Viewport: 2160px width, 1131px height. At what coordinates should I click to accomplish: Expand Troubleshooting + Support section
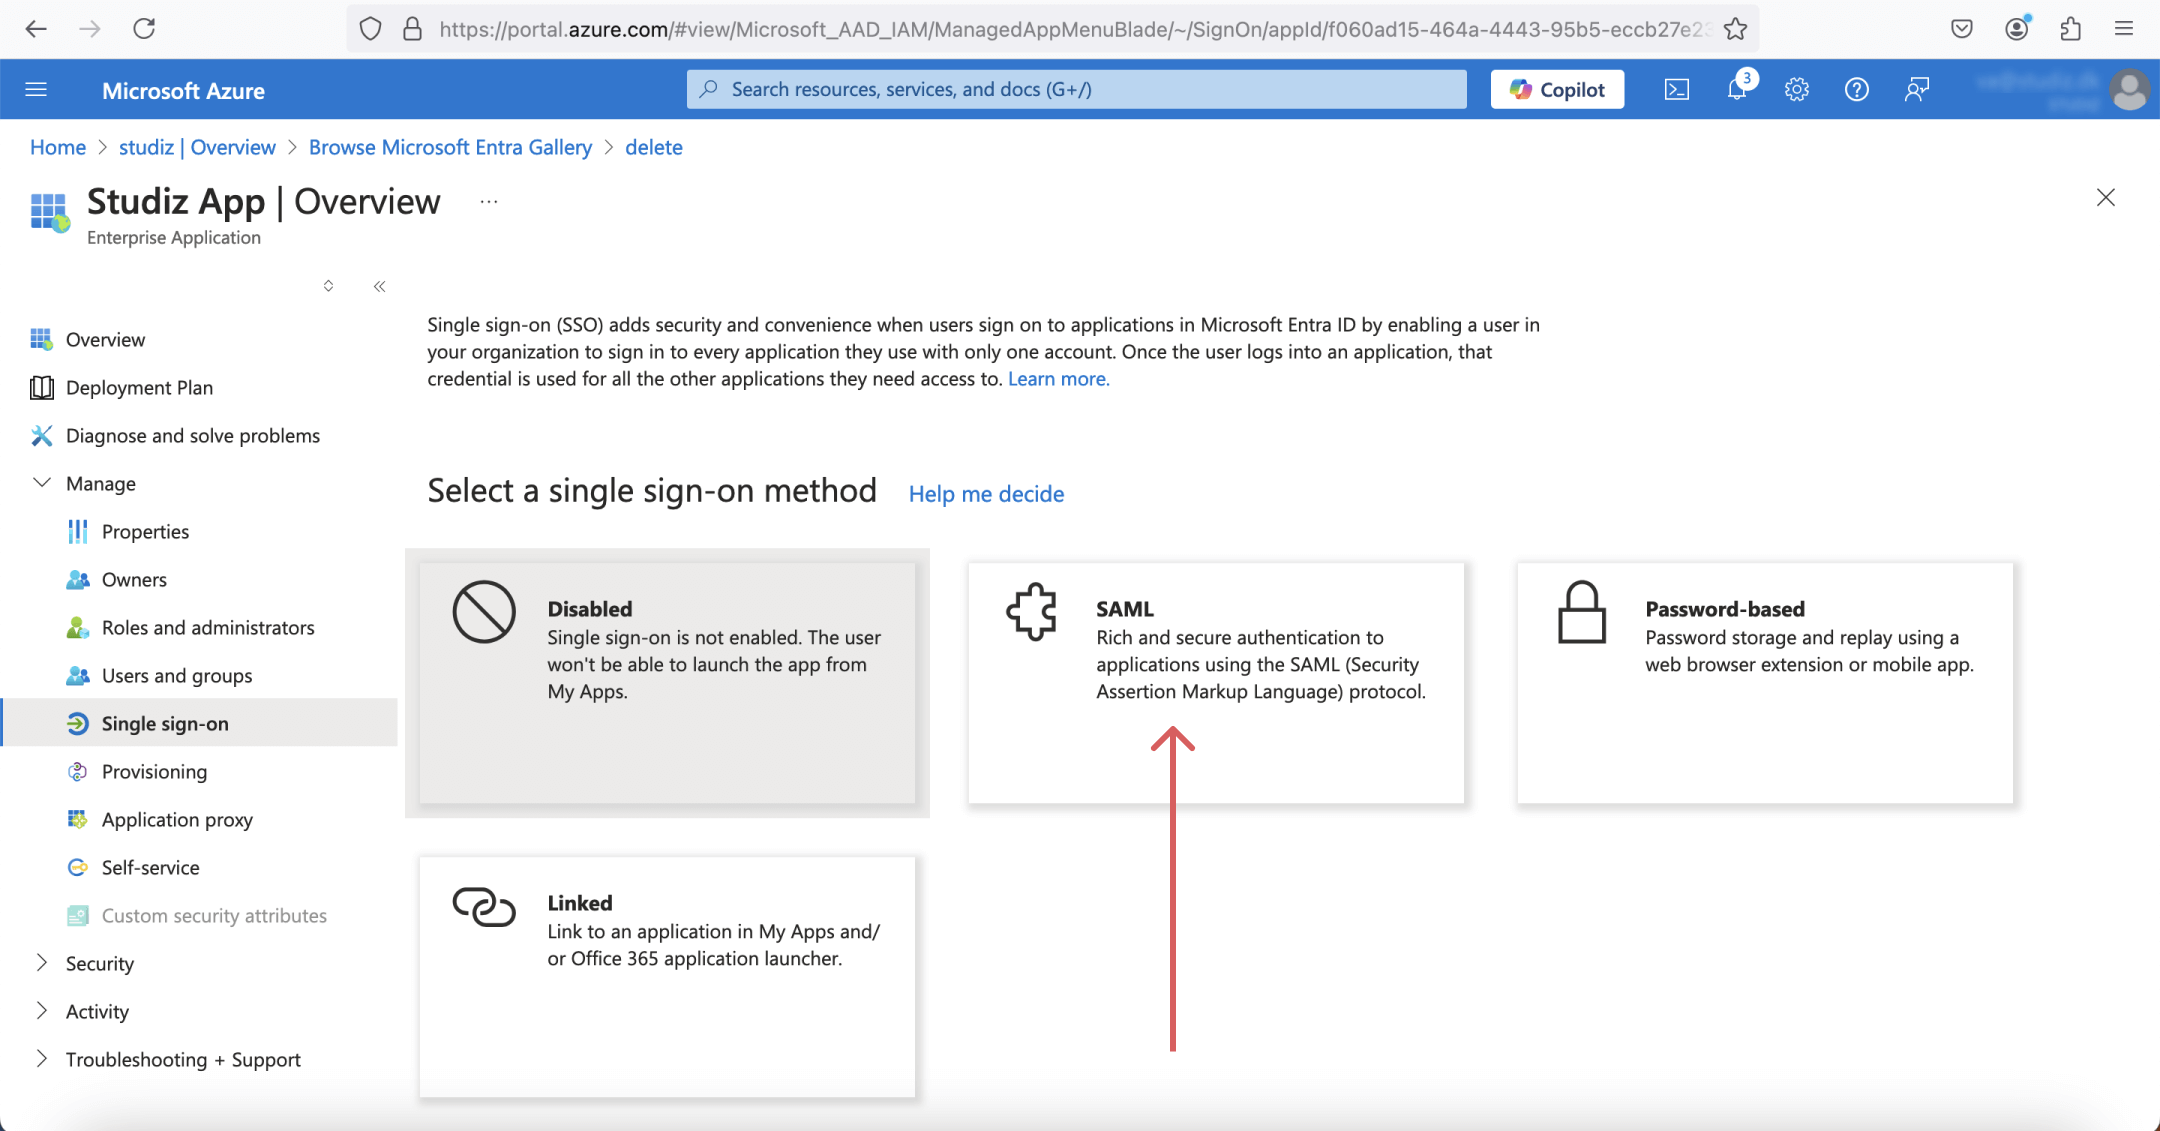coord(42,1059)
